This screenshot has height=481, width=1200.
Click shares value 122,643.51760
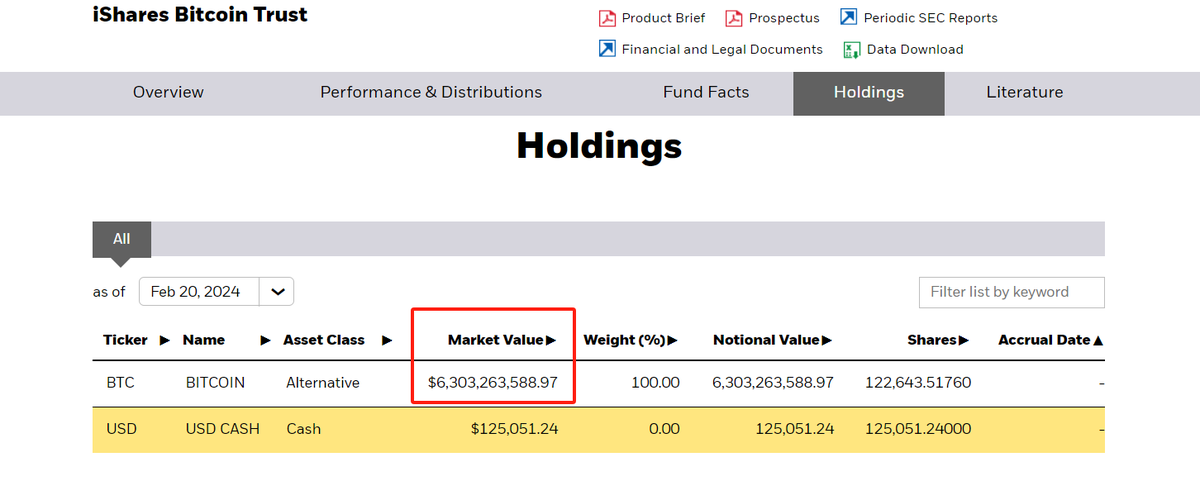point(919,383)
